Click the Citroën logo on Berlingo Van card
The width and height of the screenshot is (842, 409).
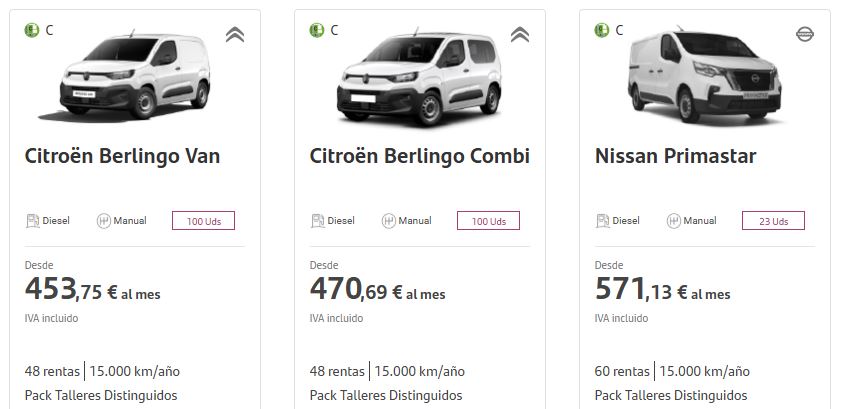coord(235,35)
